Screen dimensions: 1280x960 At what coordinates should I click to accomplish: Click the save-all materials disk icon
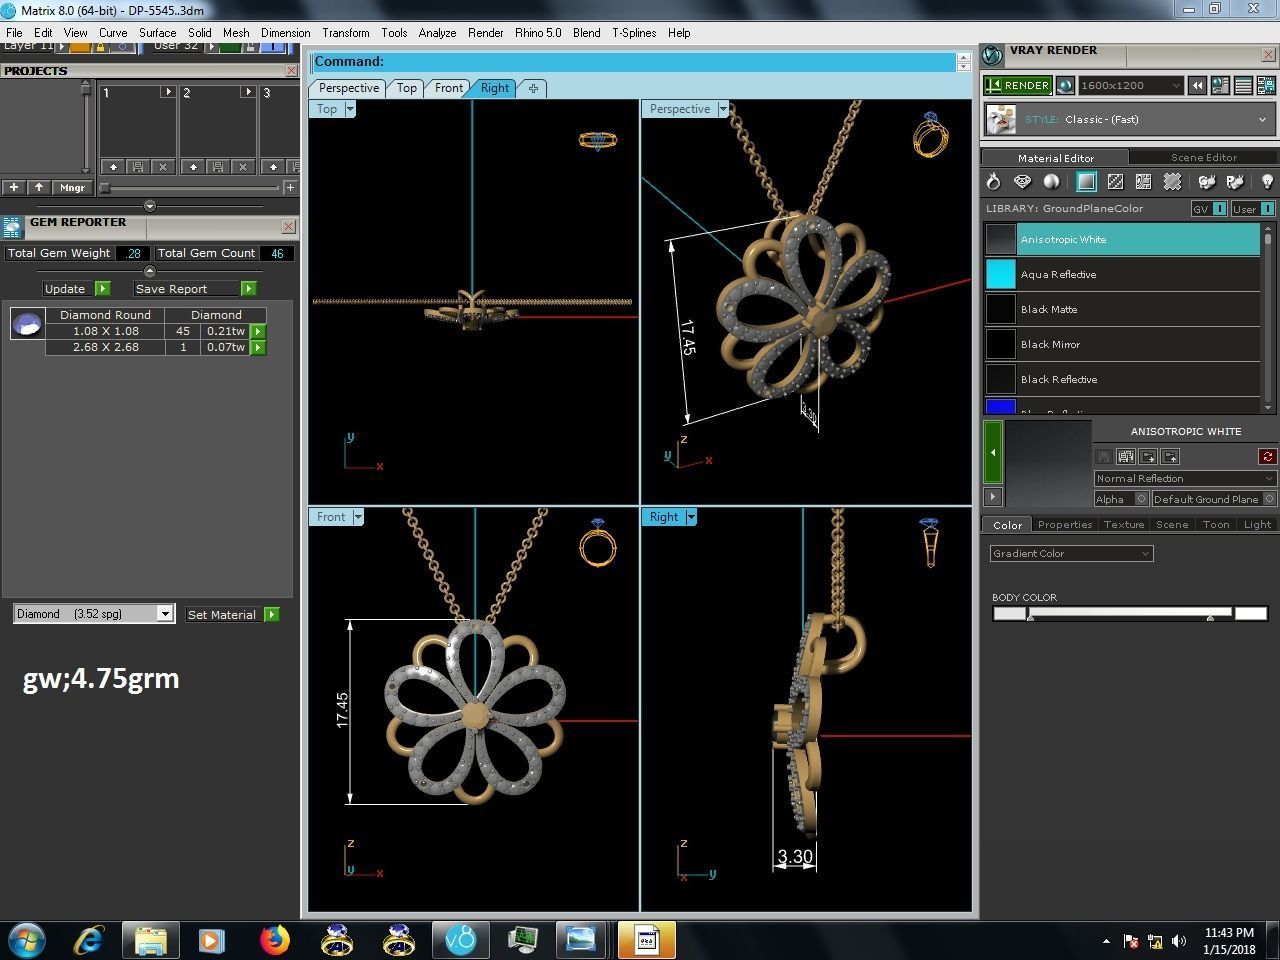point(1126,456)
